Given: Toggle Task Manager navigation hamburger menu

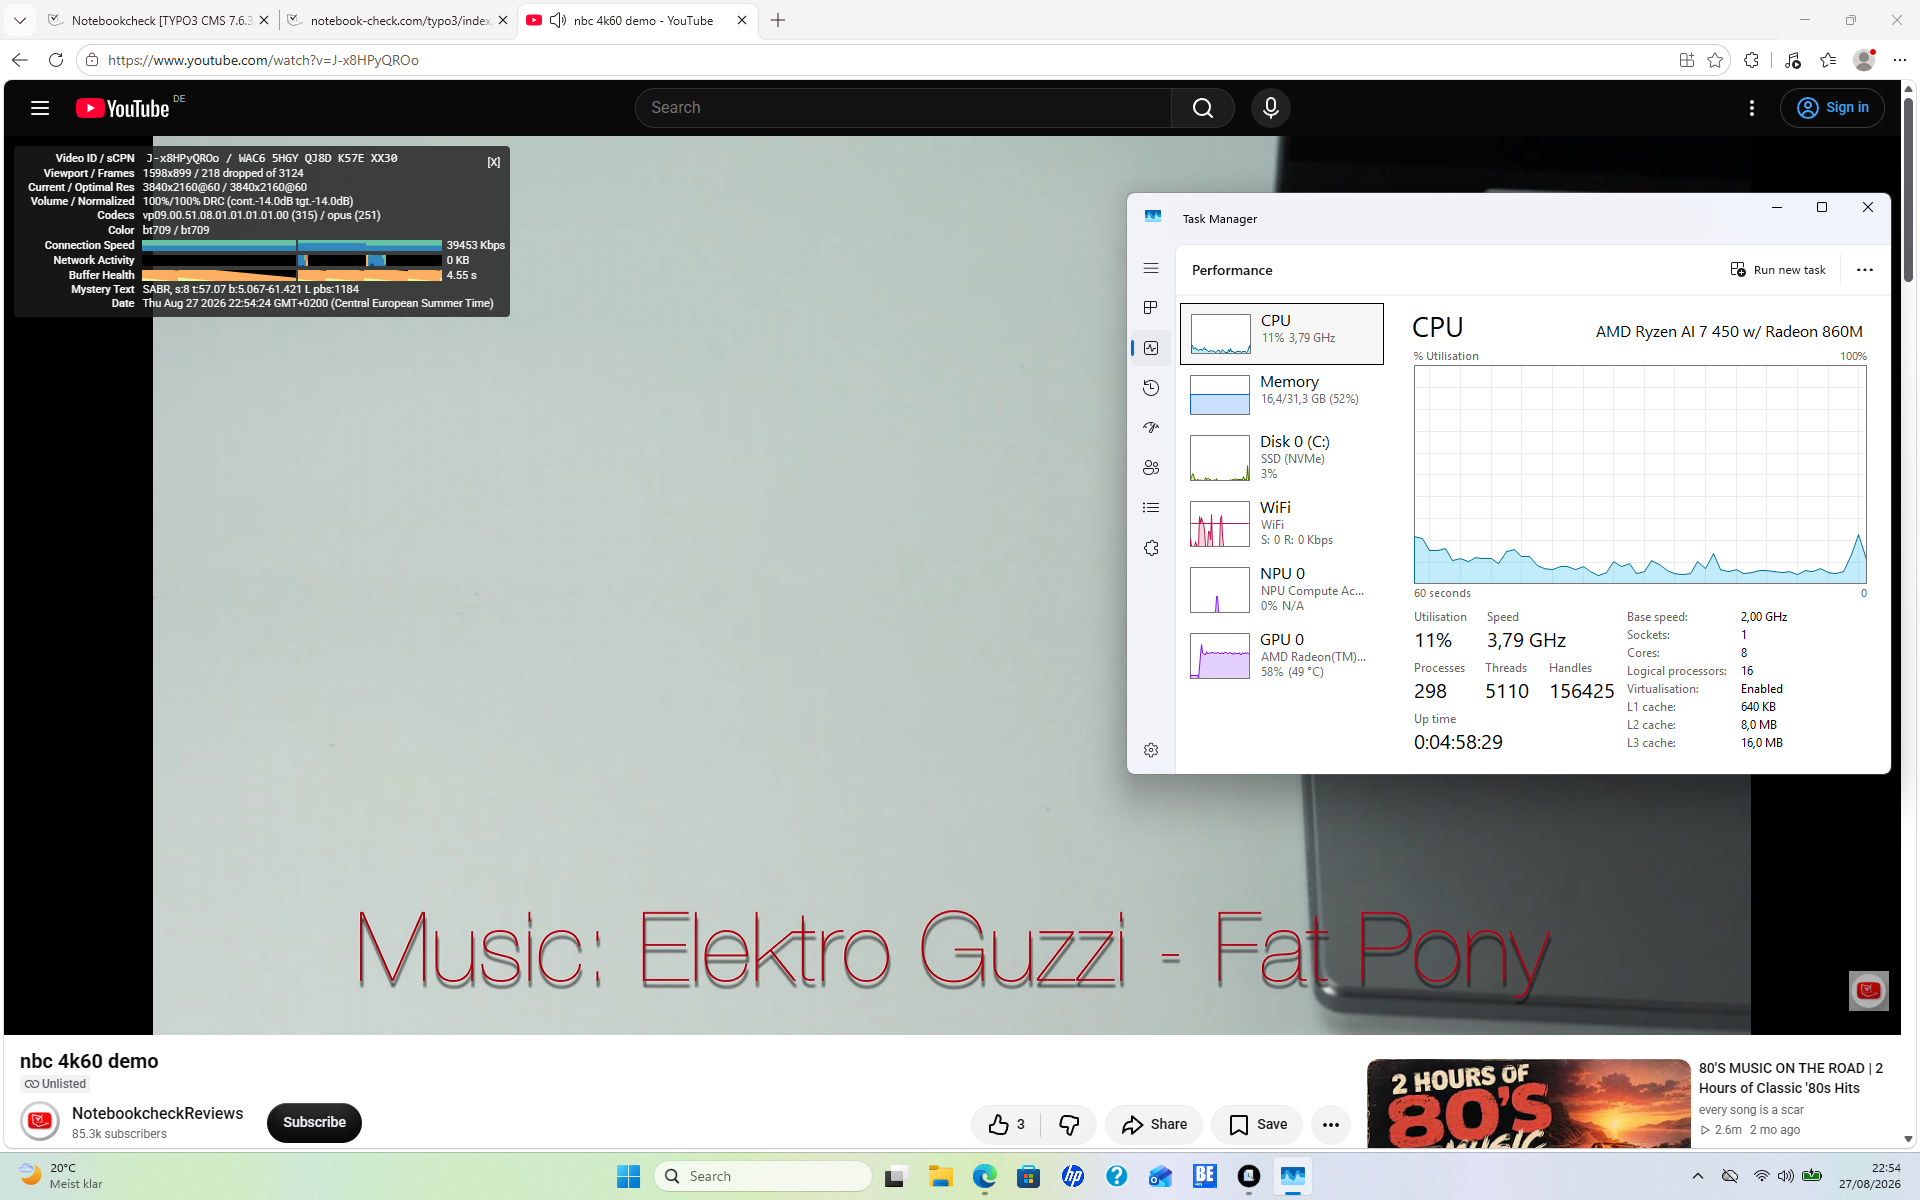Looking at the screenshot, I should click(1151, 268).
